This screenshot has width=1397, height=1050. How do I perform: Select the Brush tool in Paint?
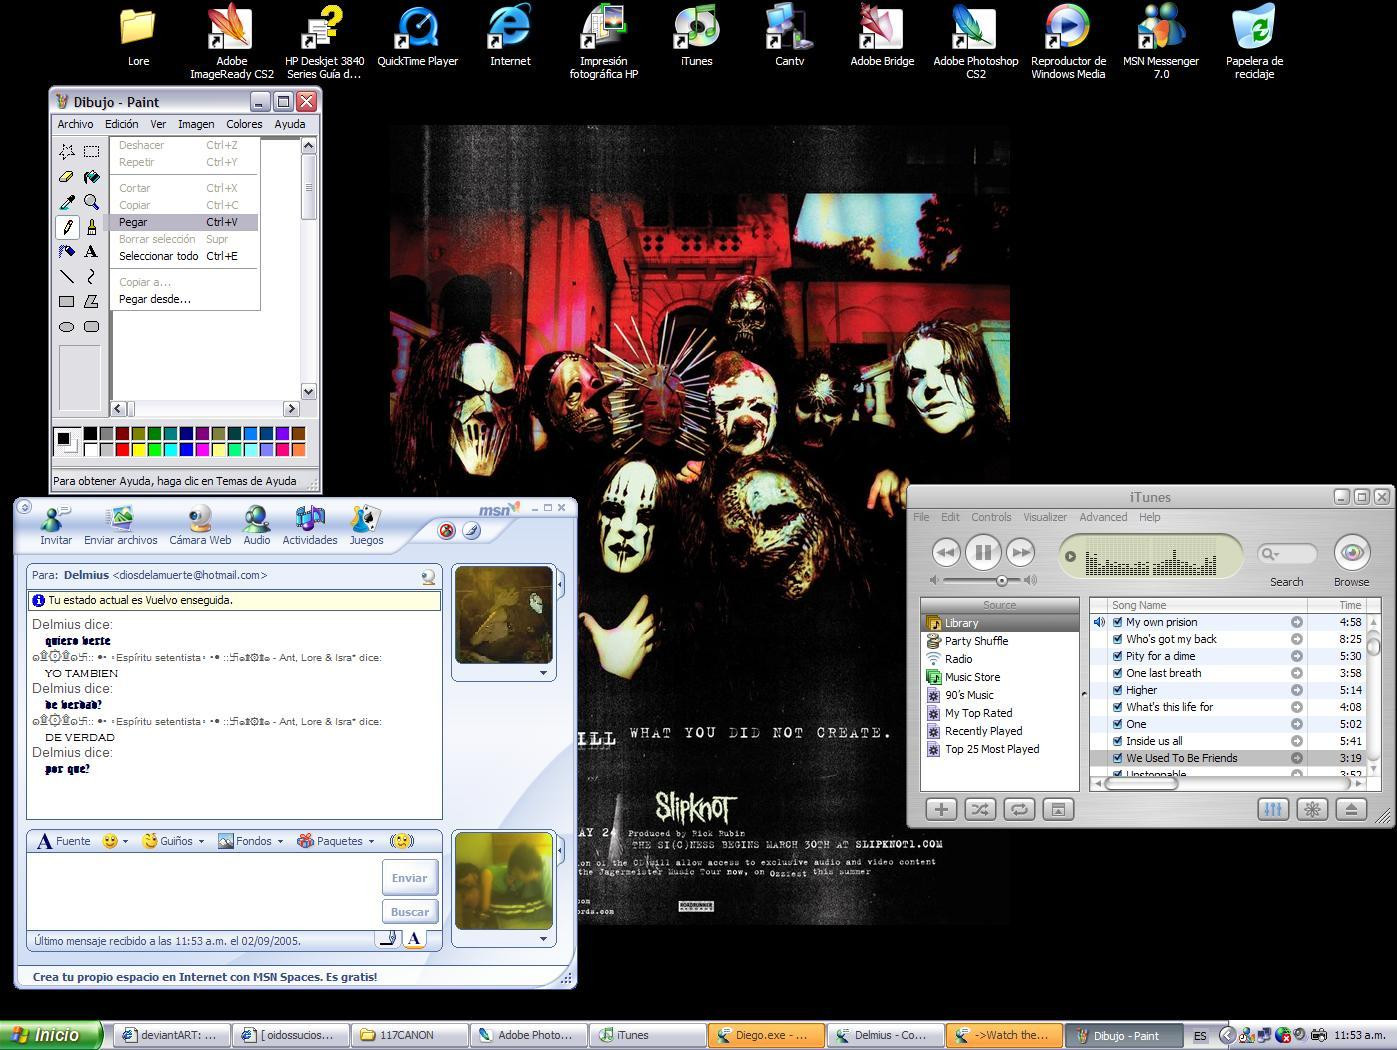pyautogui.click(x=91, y=227)
